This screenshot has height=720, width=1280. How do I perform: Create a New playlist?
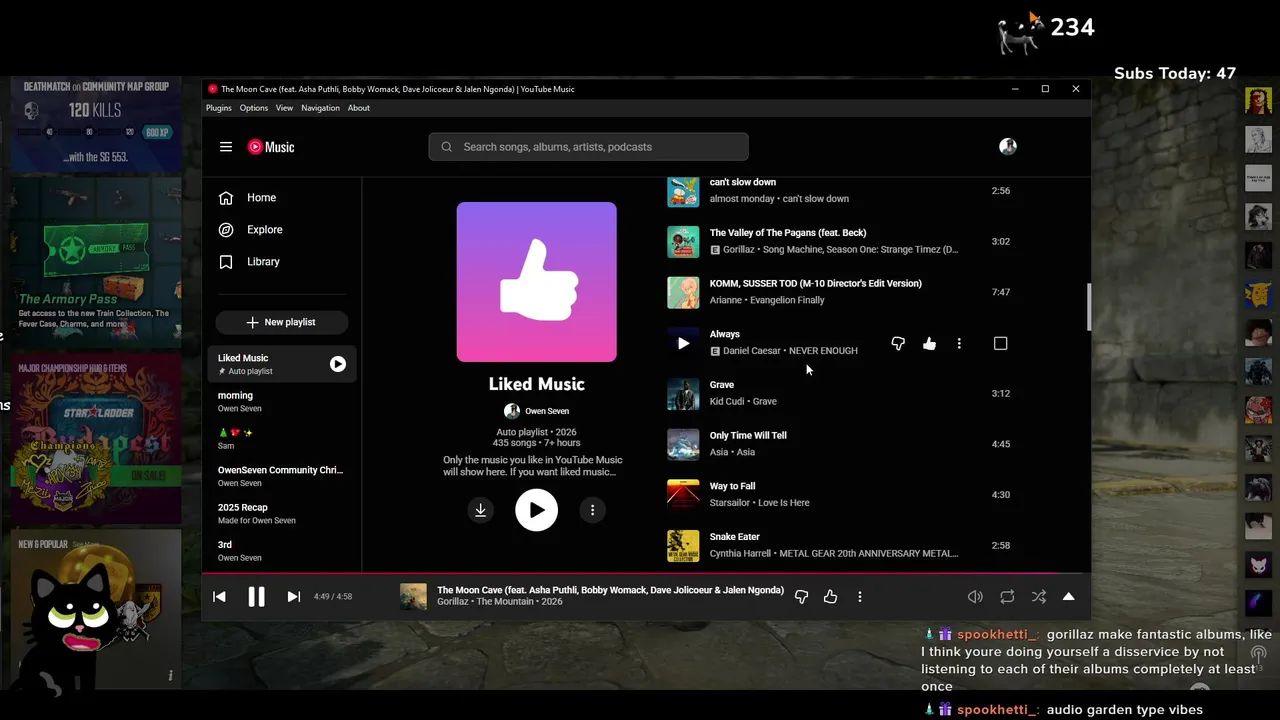[282, 322]
